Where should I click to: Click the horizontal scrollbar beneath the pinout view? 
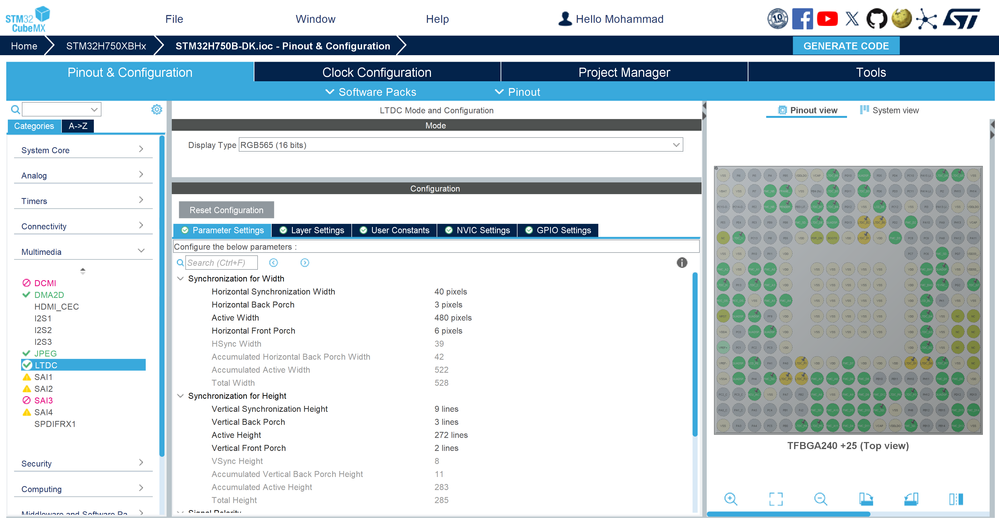click(789, 514)
